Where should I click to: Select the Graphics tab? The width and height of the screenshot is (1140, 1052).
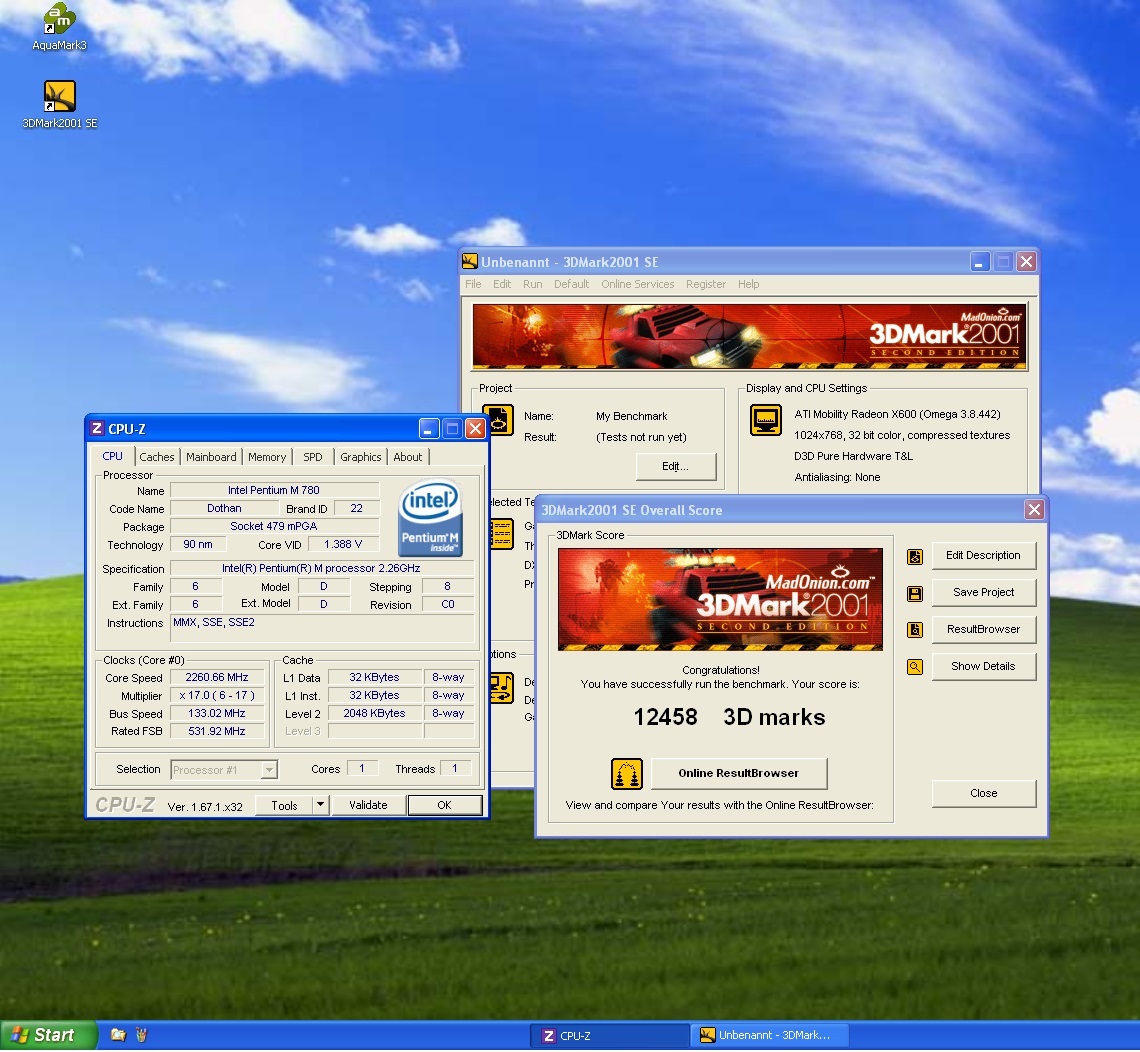click(x=361, y=457)
